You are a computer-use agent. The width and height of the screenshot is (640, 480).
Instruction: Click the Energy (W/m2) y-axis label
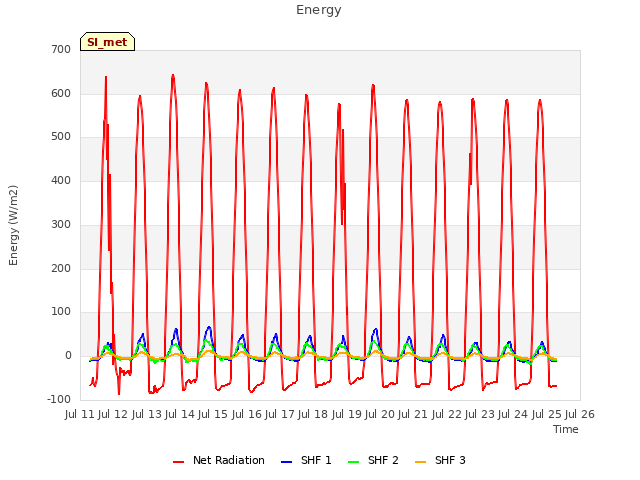13,225
